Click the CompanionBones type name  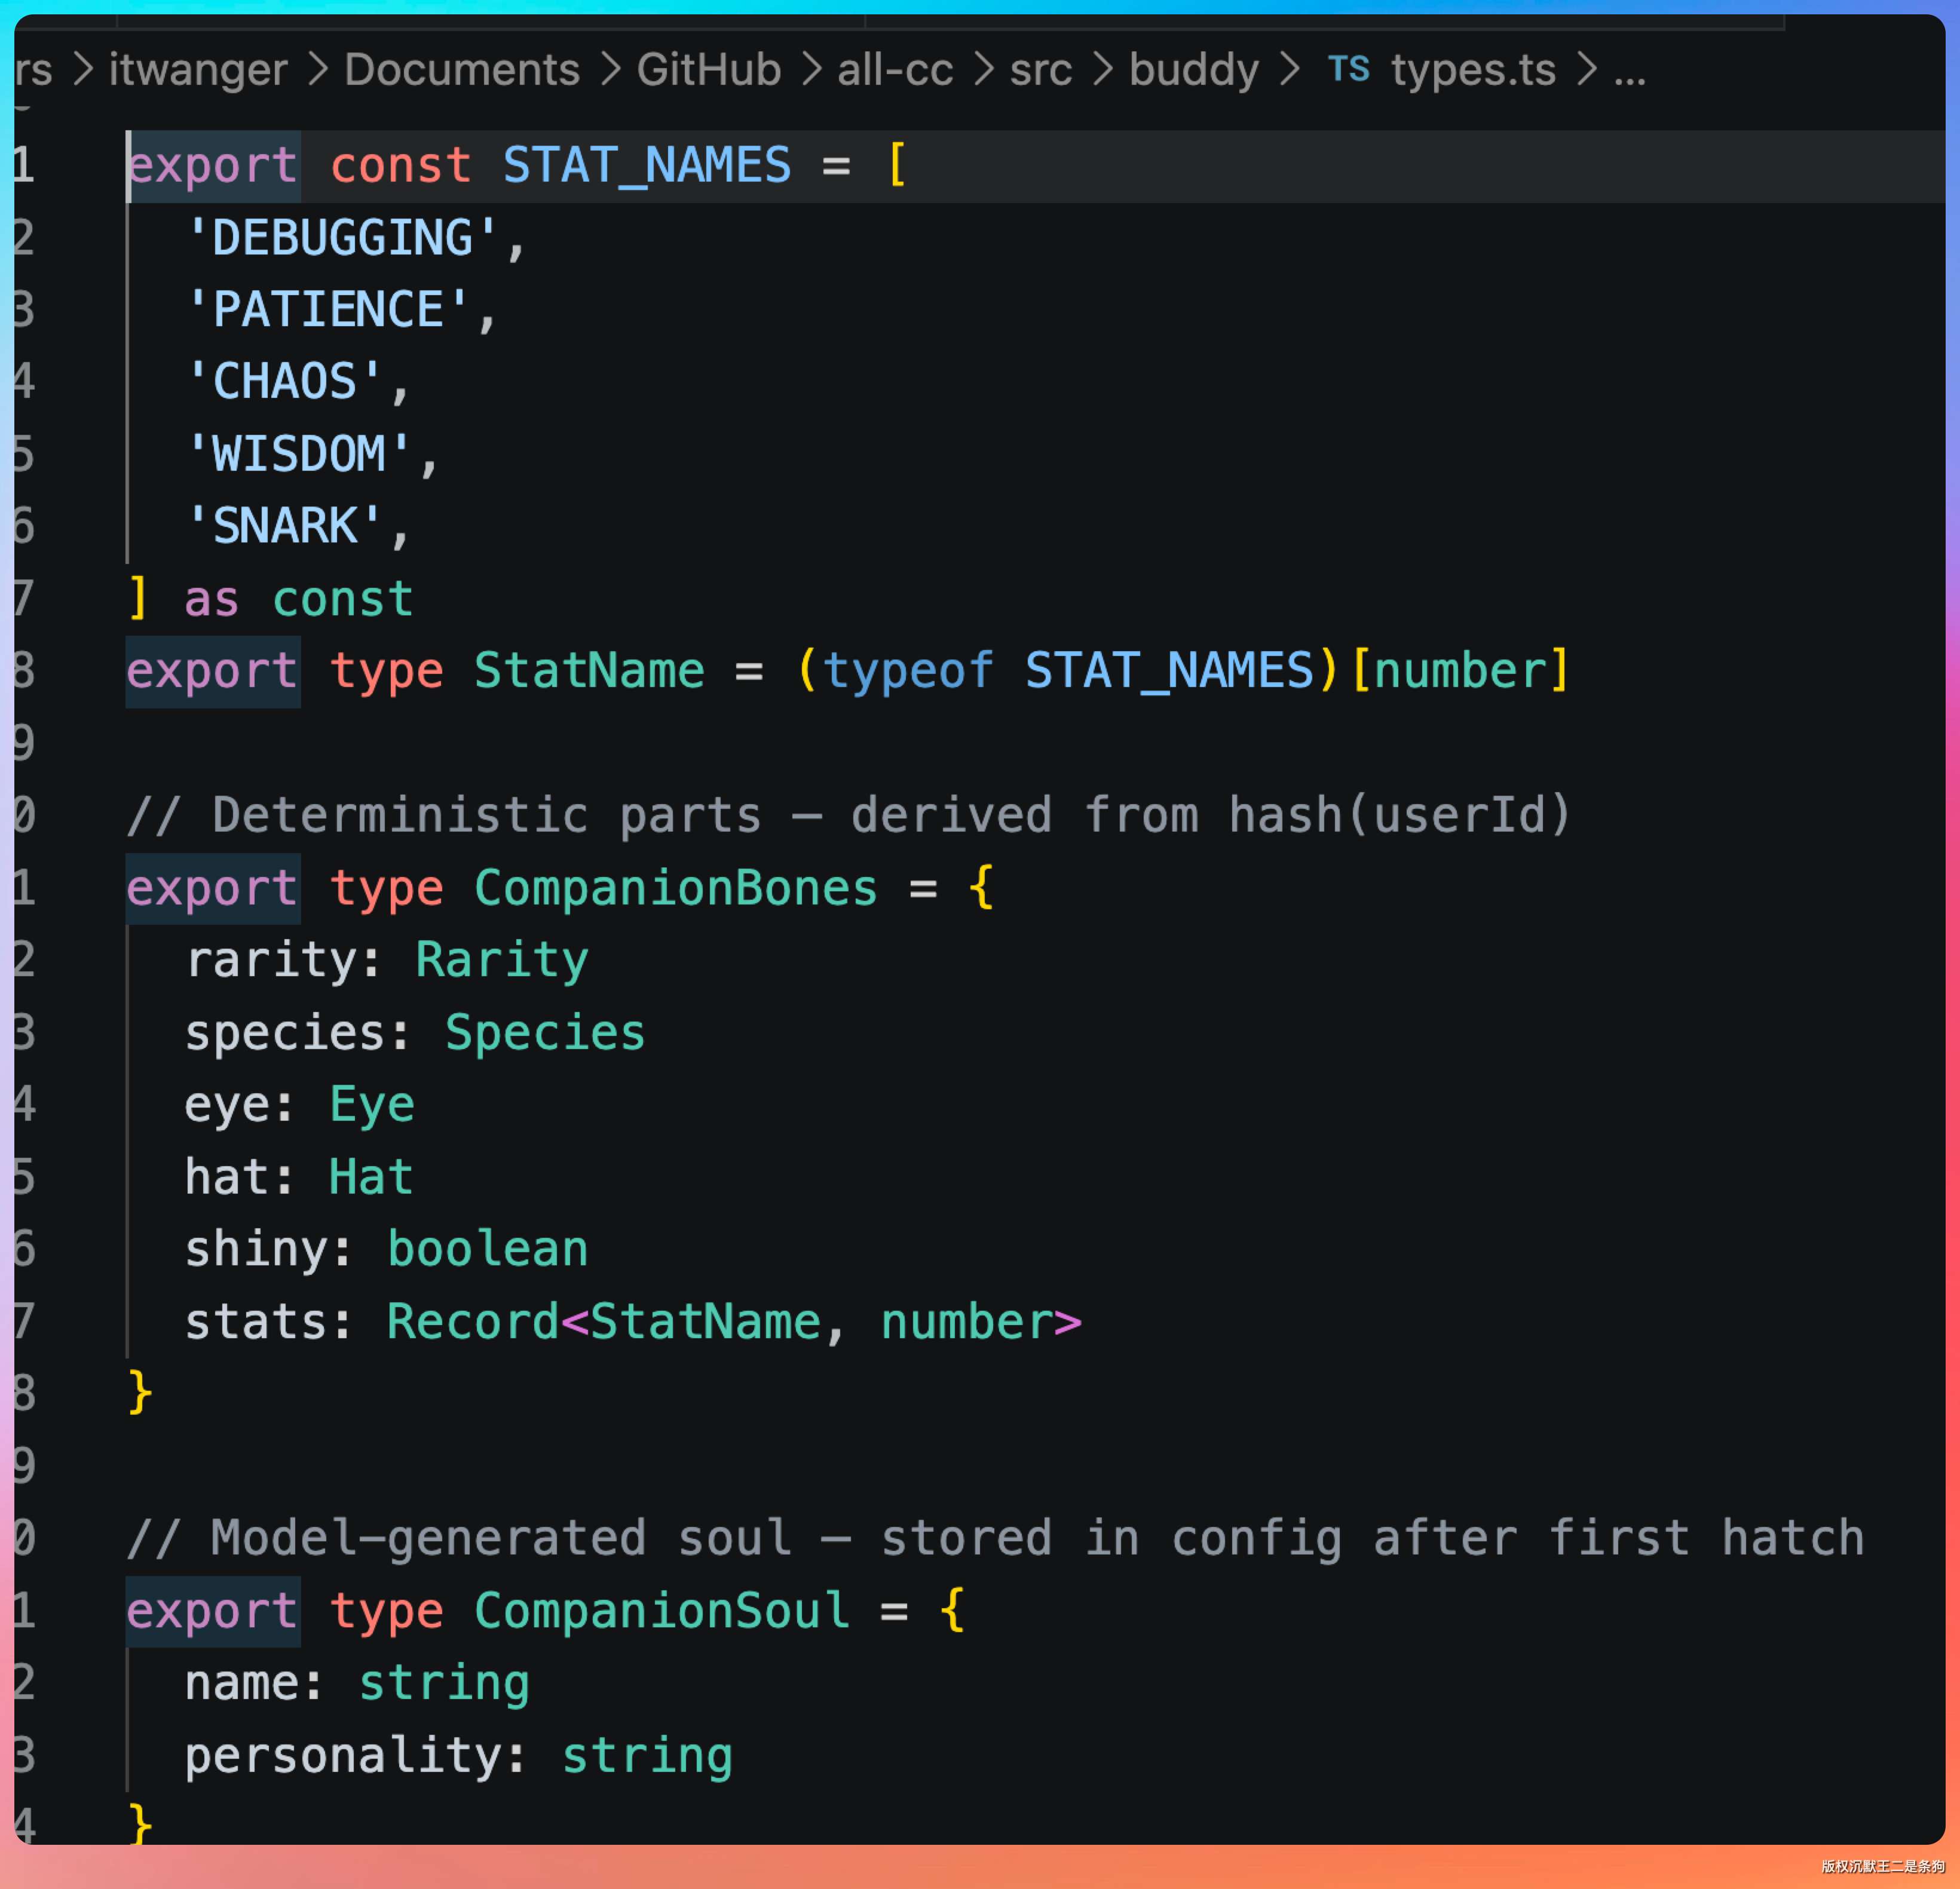click(675, 888)
